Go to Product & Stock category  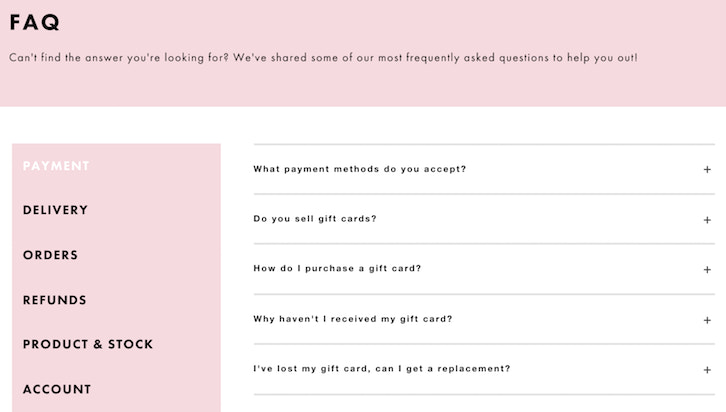pos(88,344)
